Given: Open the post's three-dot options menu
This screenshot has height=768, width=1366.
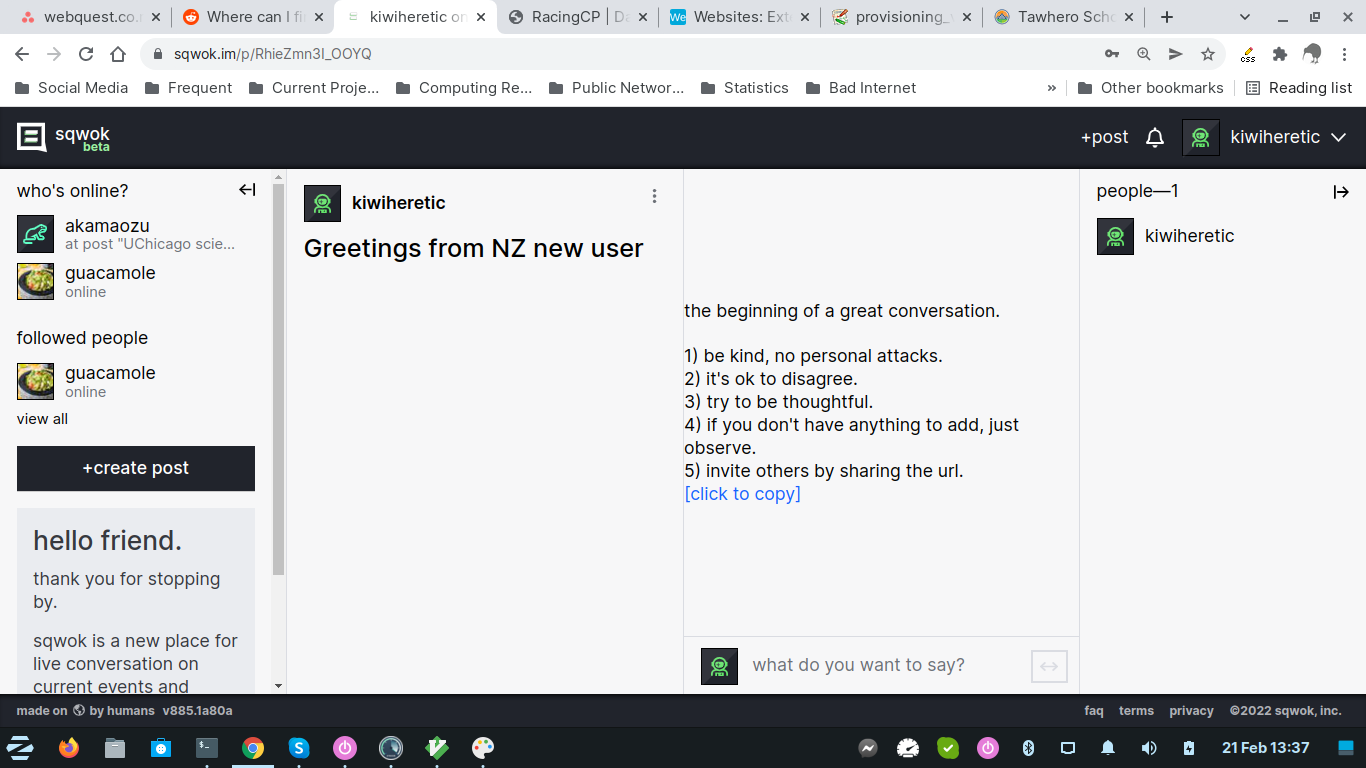Looking at the screenshot, I should 655,196.
